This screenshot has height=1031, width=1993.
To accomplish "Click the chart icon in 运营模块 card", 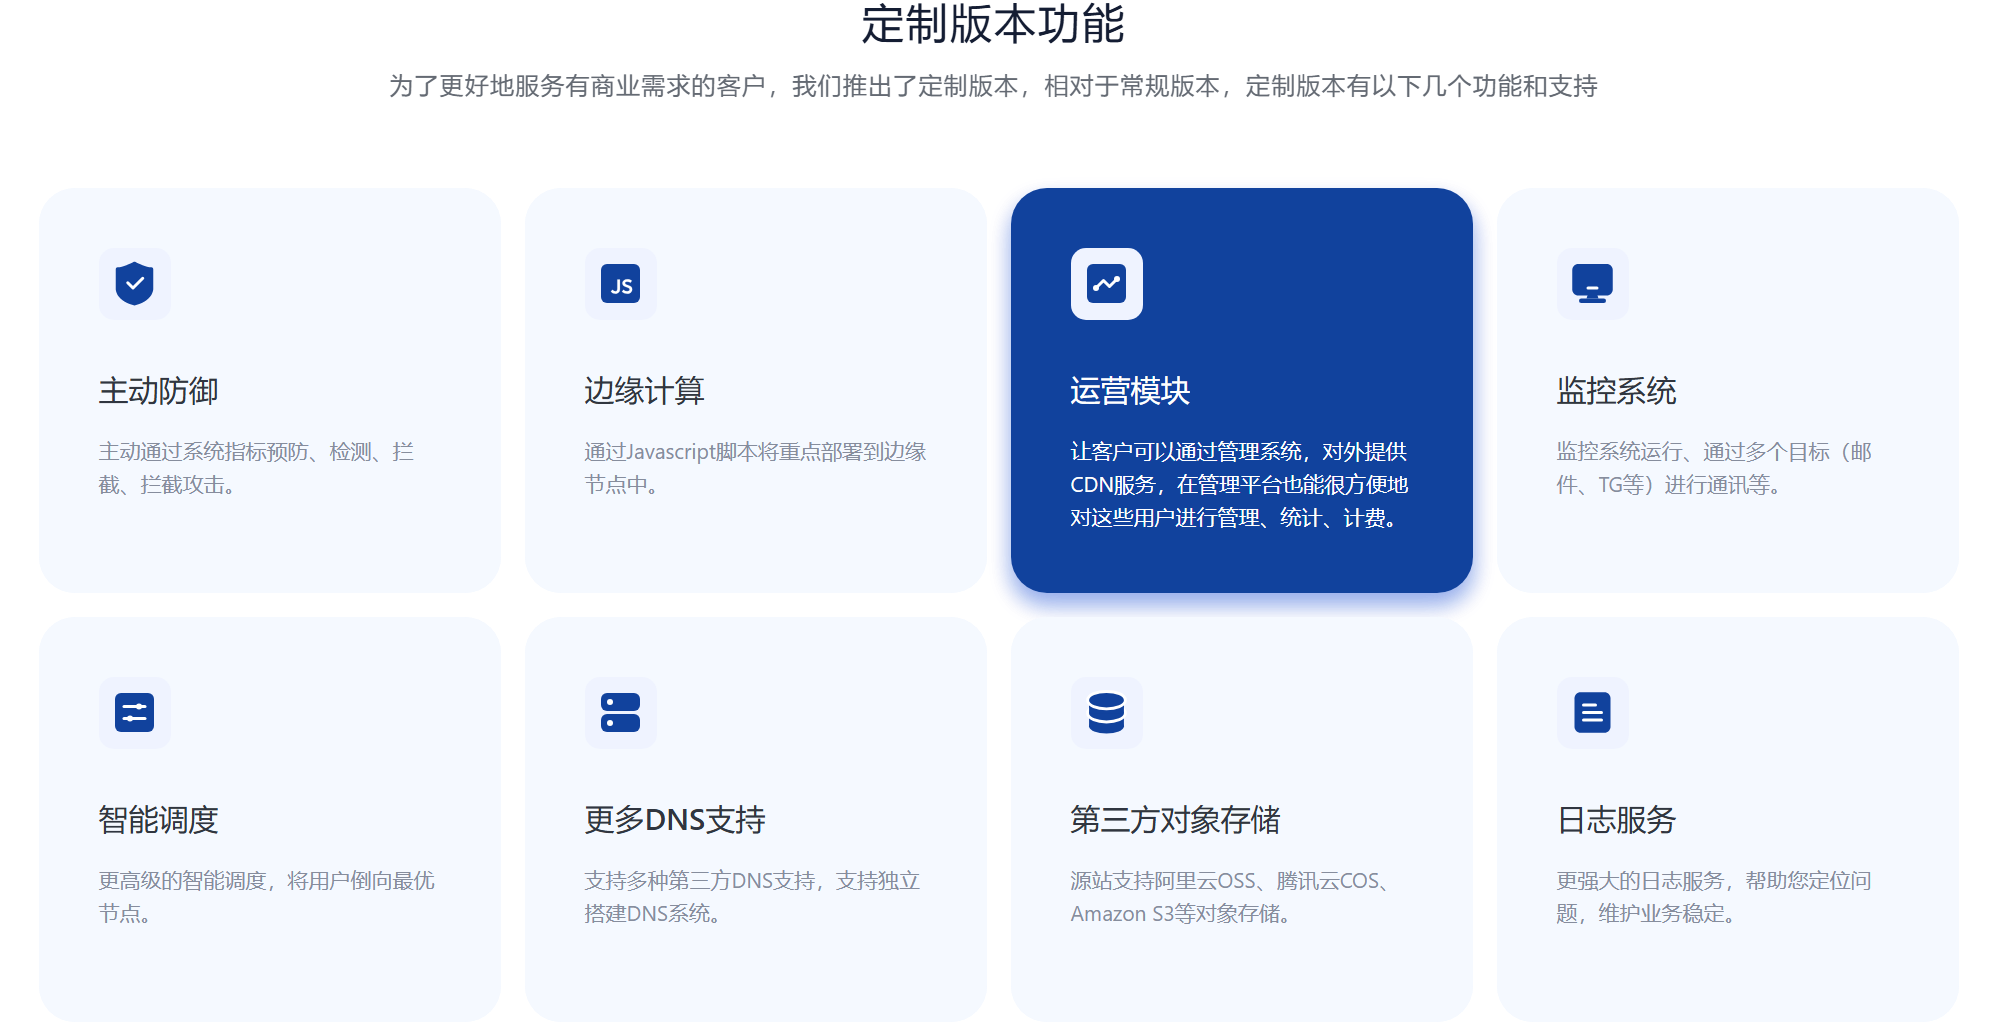I will pyautogui.click(x=1106, y=284).
